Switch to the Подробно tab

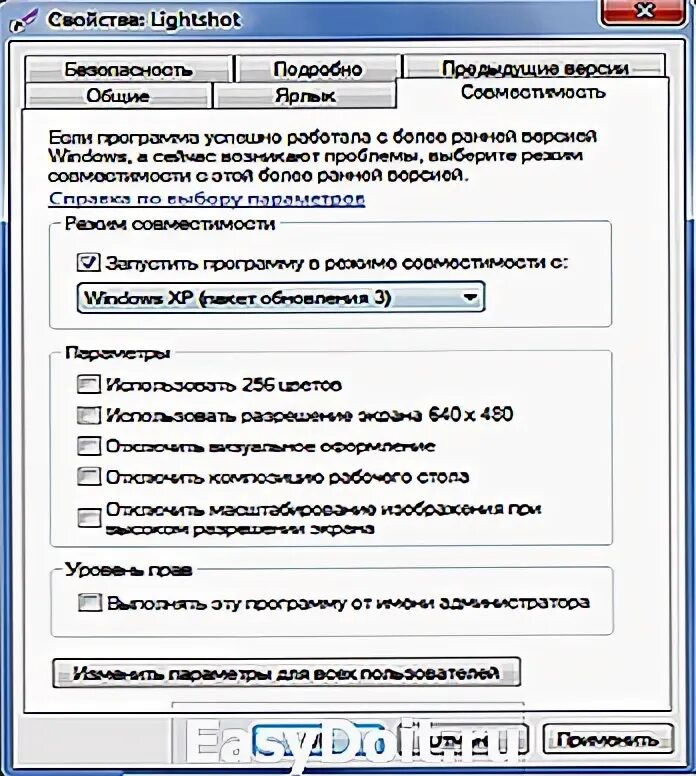click(317, 69)
